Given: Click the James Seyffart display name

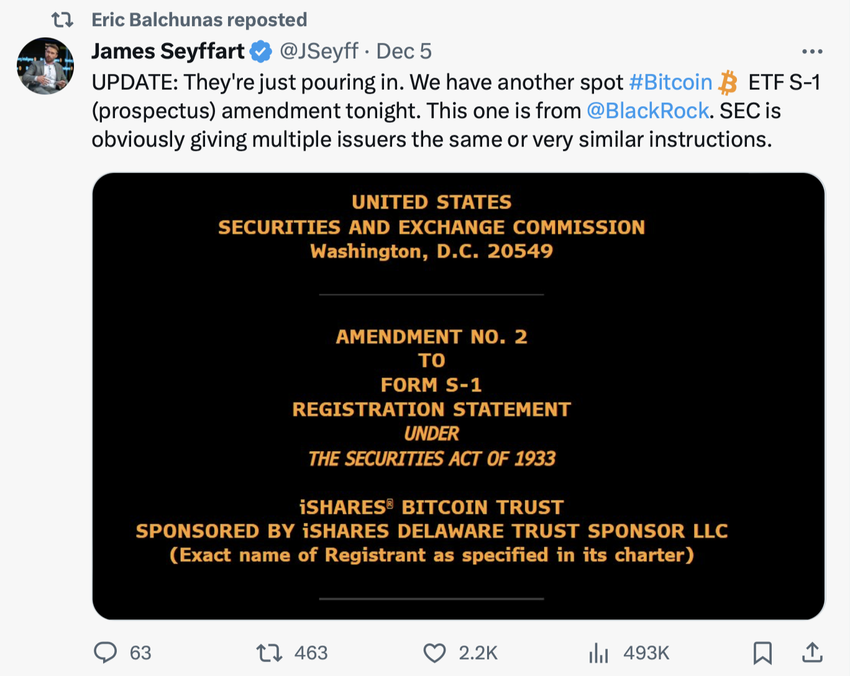Looking at the screenshot, I should (167, 51).
